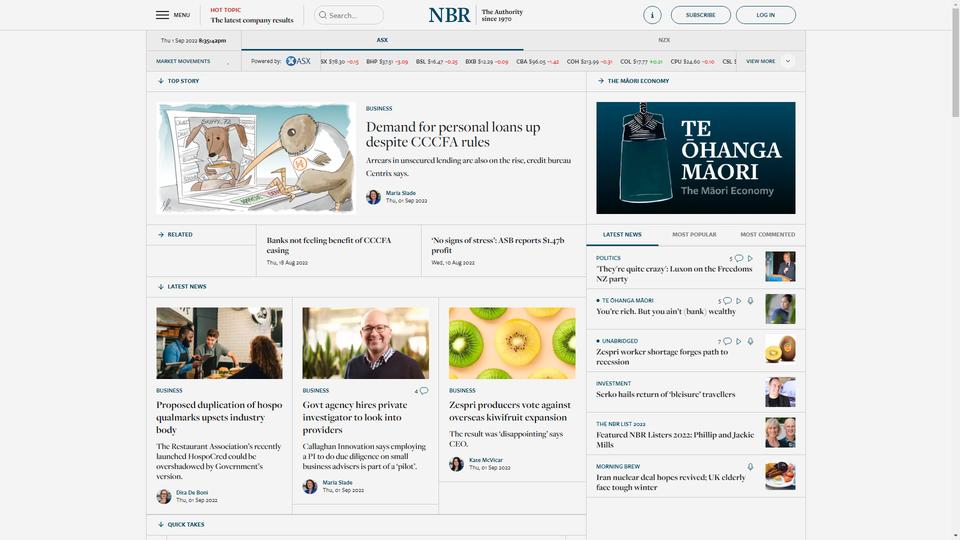Open comments on Zespri worker shortage article
The image size is (960, 540).
tap(727, 341)
